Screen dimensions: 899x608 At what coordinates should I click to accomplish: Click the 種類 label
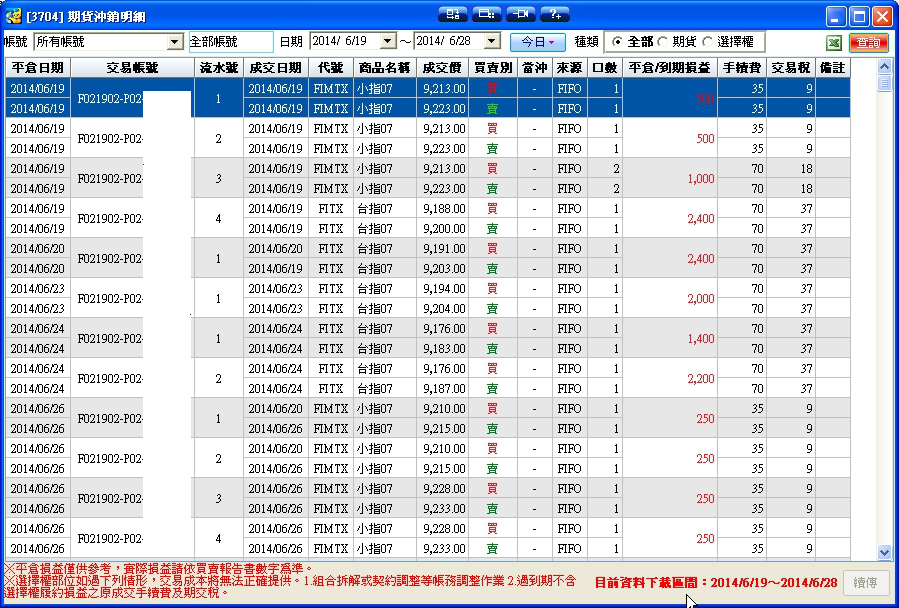pos(586,42)
